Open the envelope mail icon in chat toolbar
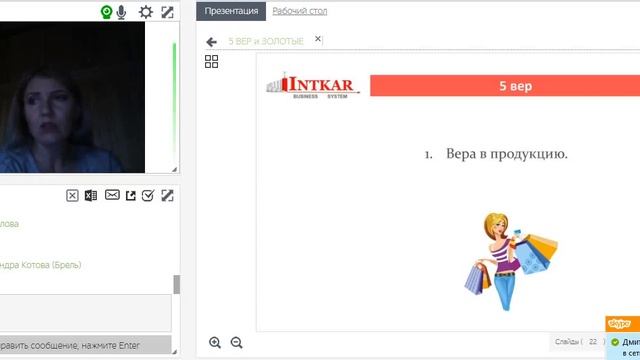The height and width of the screenshot is (360, 640). (x=112, y=195)
